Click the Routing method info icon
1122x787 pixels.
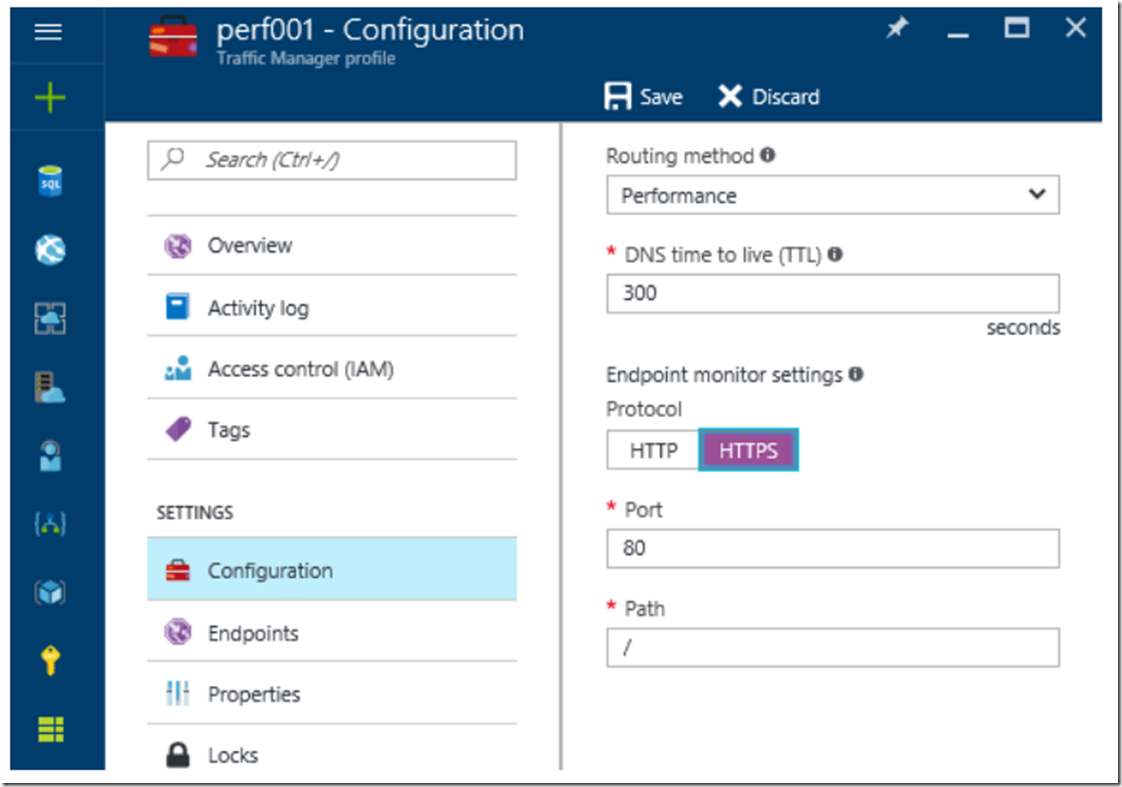[x=768, y=155]
